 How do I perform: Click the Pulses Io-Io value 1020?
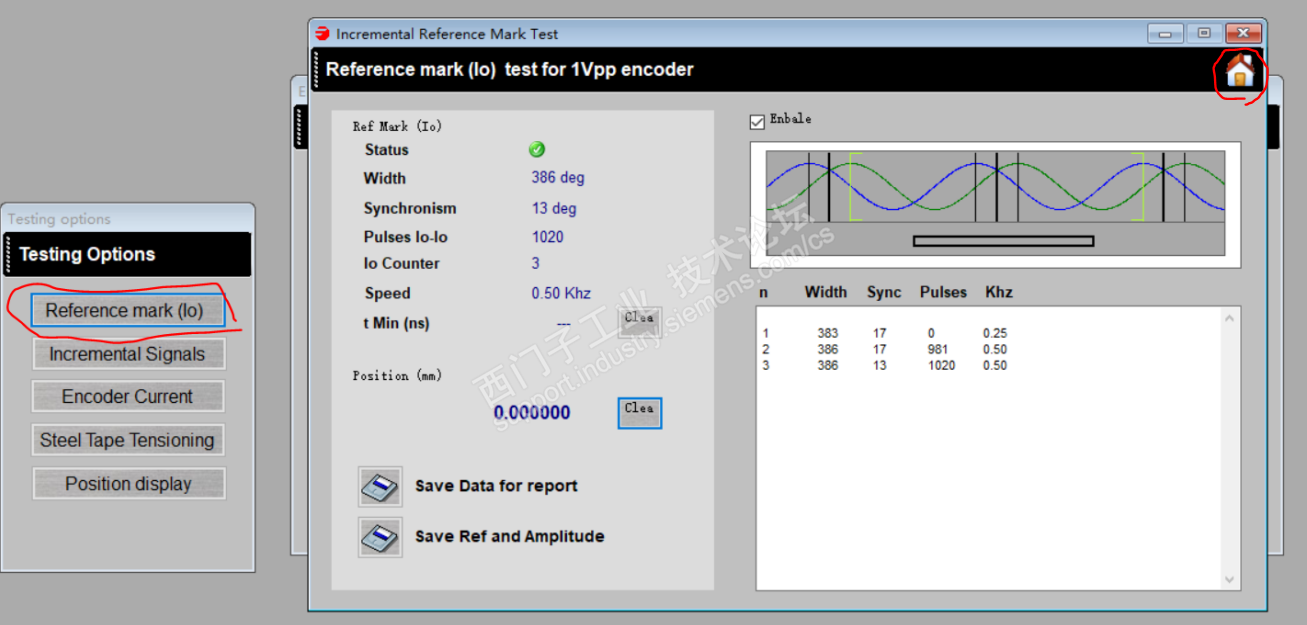548,237
